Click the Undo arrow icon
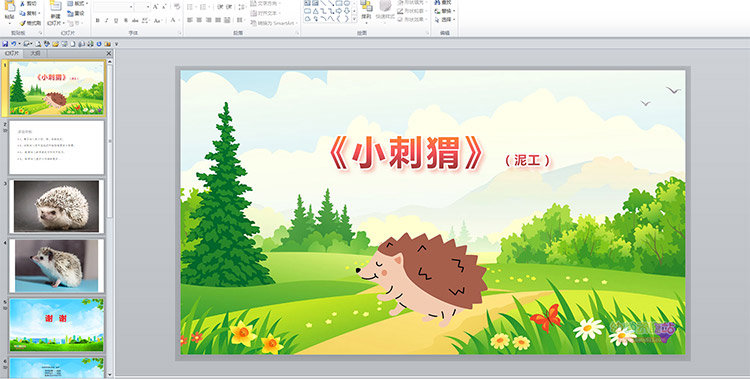The height and width of the screenshot is (379, 750). (x=13, y=44)
